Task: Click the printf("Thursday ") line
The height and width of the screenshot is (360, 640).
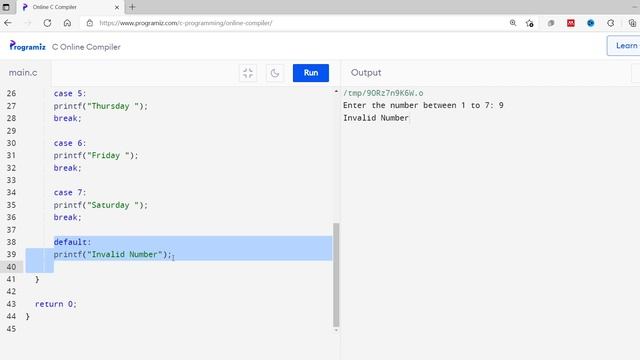Action: [x=100, y=106]
